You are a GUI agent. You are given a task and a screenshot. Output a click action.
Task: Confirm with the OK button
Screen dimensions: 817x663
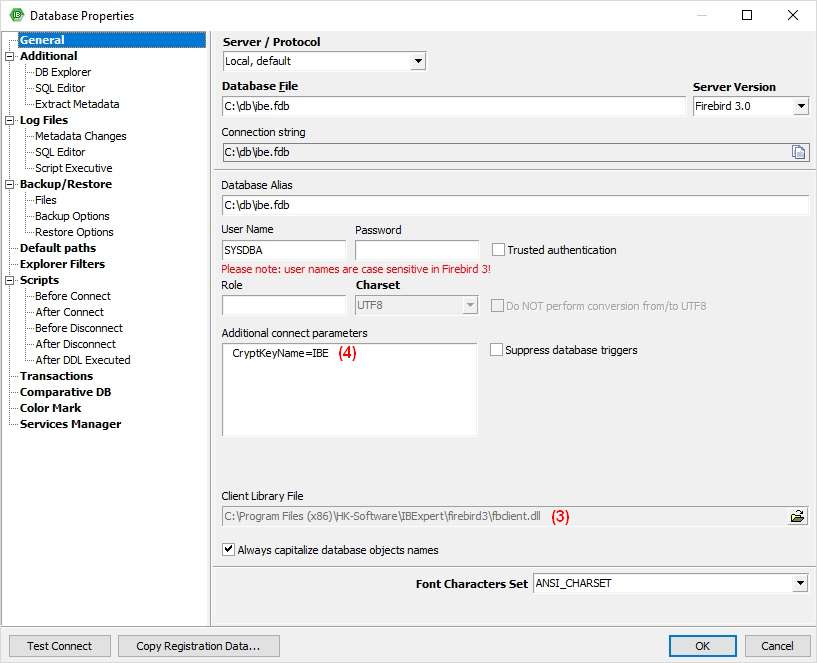(x=702, y=646)
